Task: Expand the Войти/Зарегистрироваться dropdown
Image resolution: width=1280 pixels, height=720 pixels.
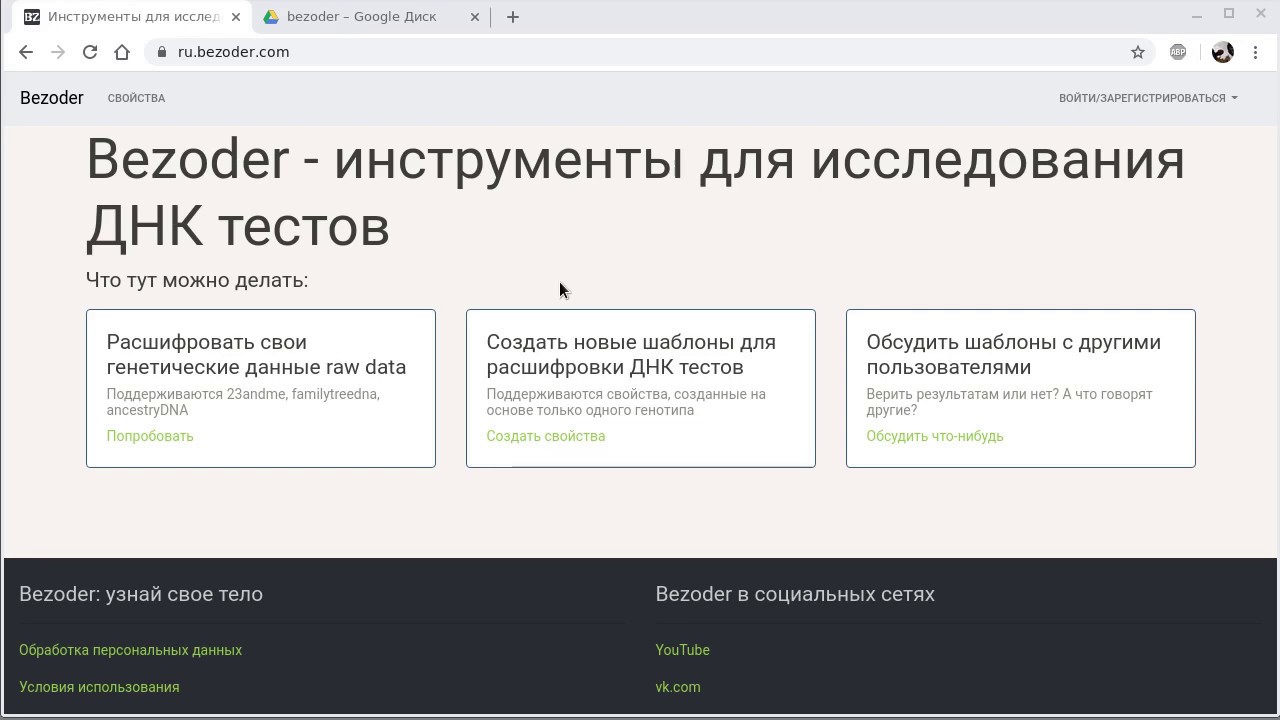Action: [x=1148, y=98]
